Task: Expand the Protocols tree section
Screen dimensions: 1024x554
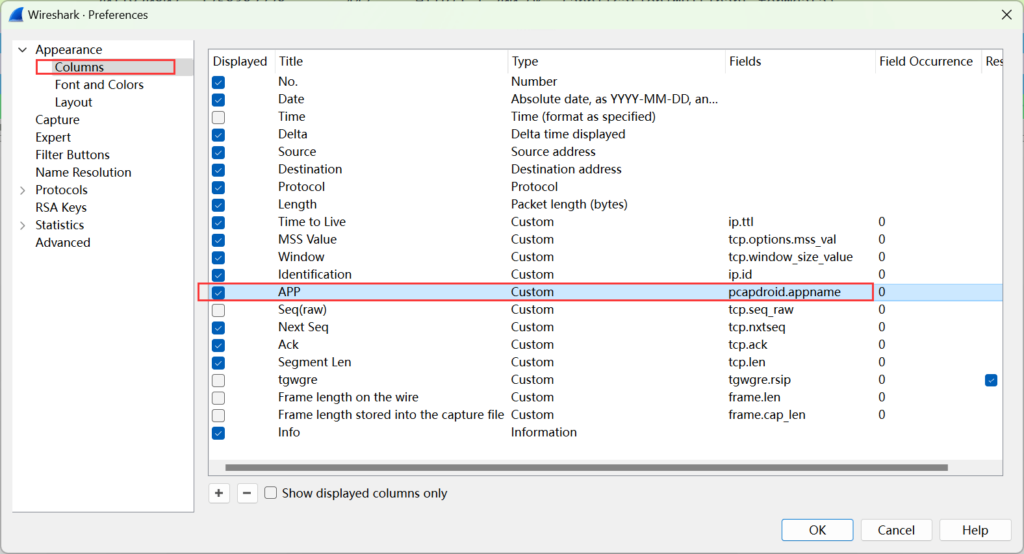Action: [x=22, y=190]
